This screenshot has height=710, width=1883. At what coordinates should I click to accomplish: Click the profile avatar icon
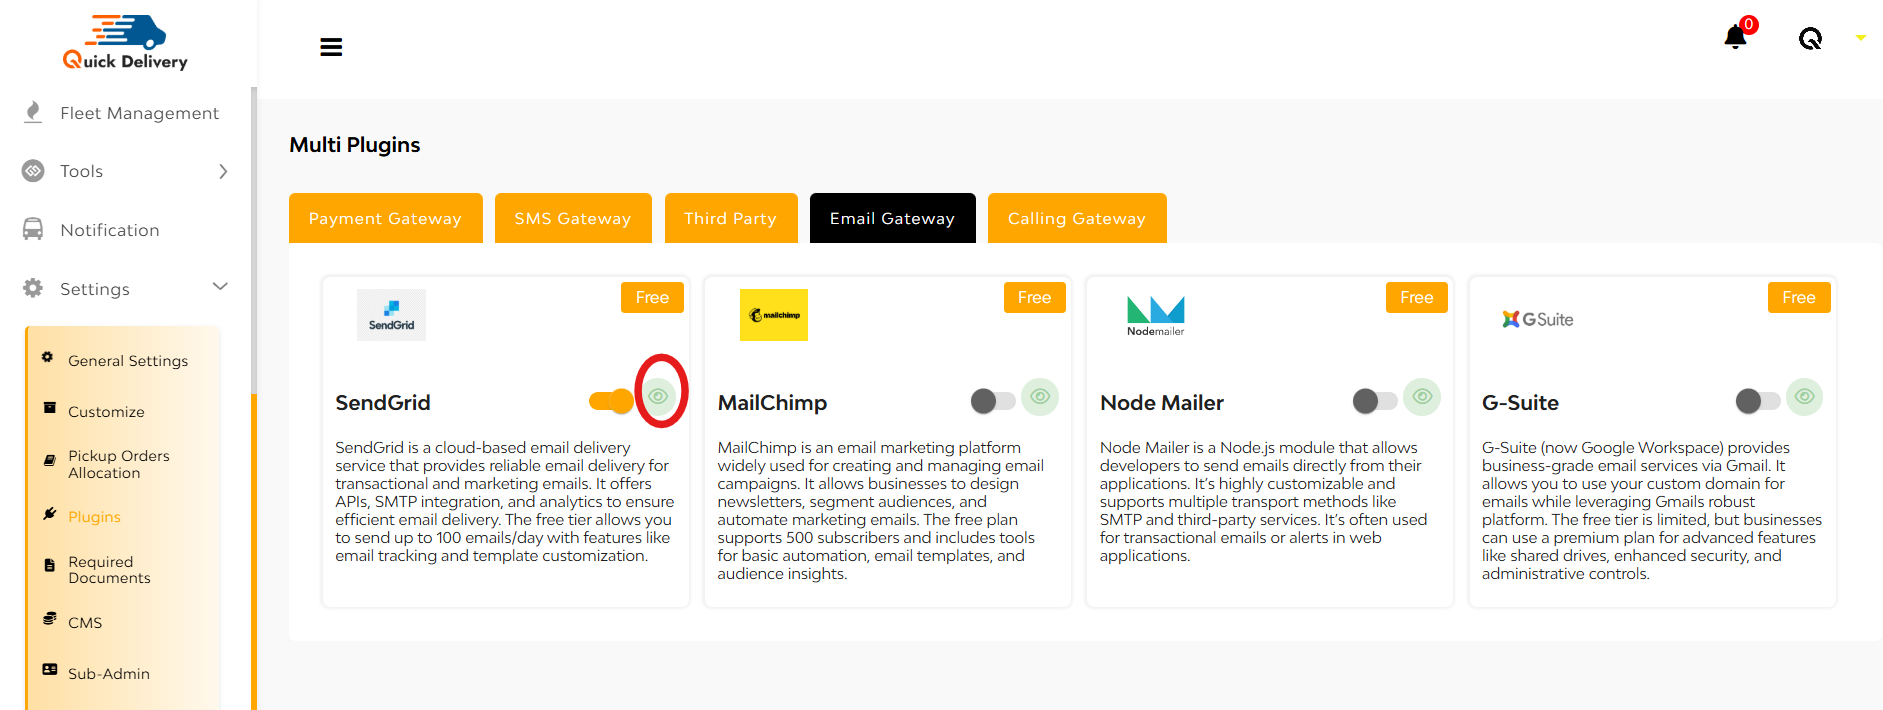click(x=1810, y=39)
